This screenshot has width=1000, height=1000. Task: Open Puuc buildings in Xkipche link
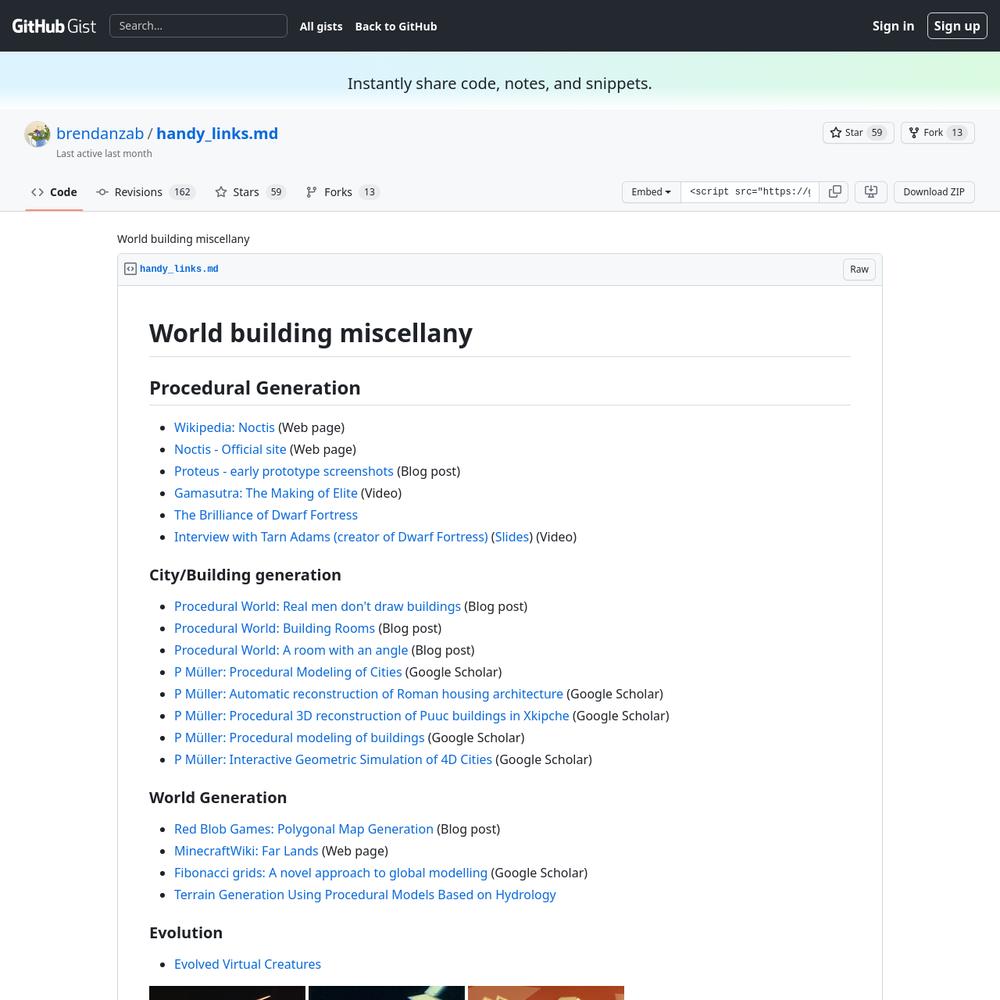pos(372,716)
